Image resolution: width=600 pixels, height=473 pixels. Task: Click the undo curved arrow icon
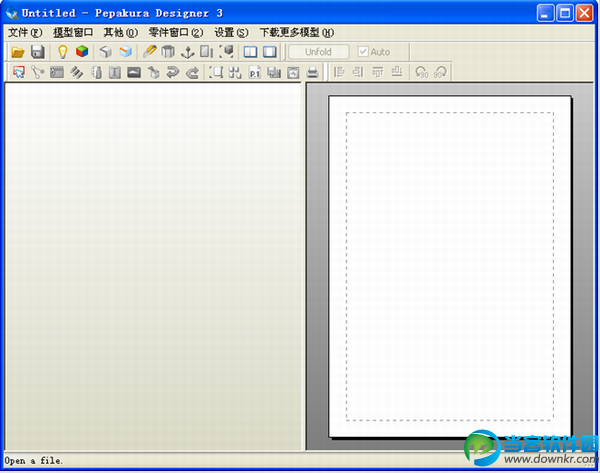click(x=173, y=72)
